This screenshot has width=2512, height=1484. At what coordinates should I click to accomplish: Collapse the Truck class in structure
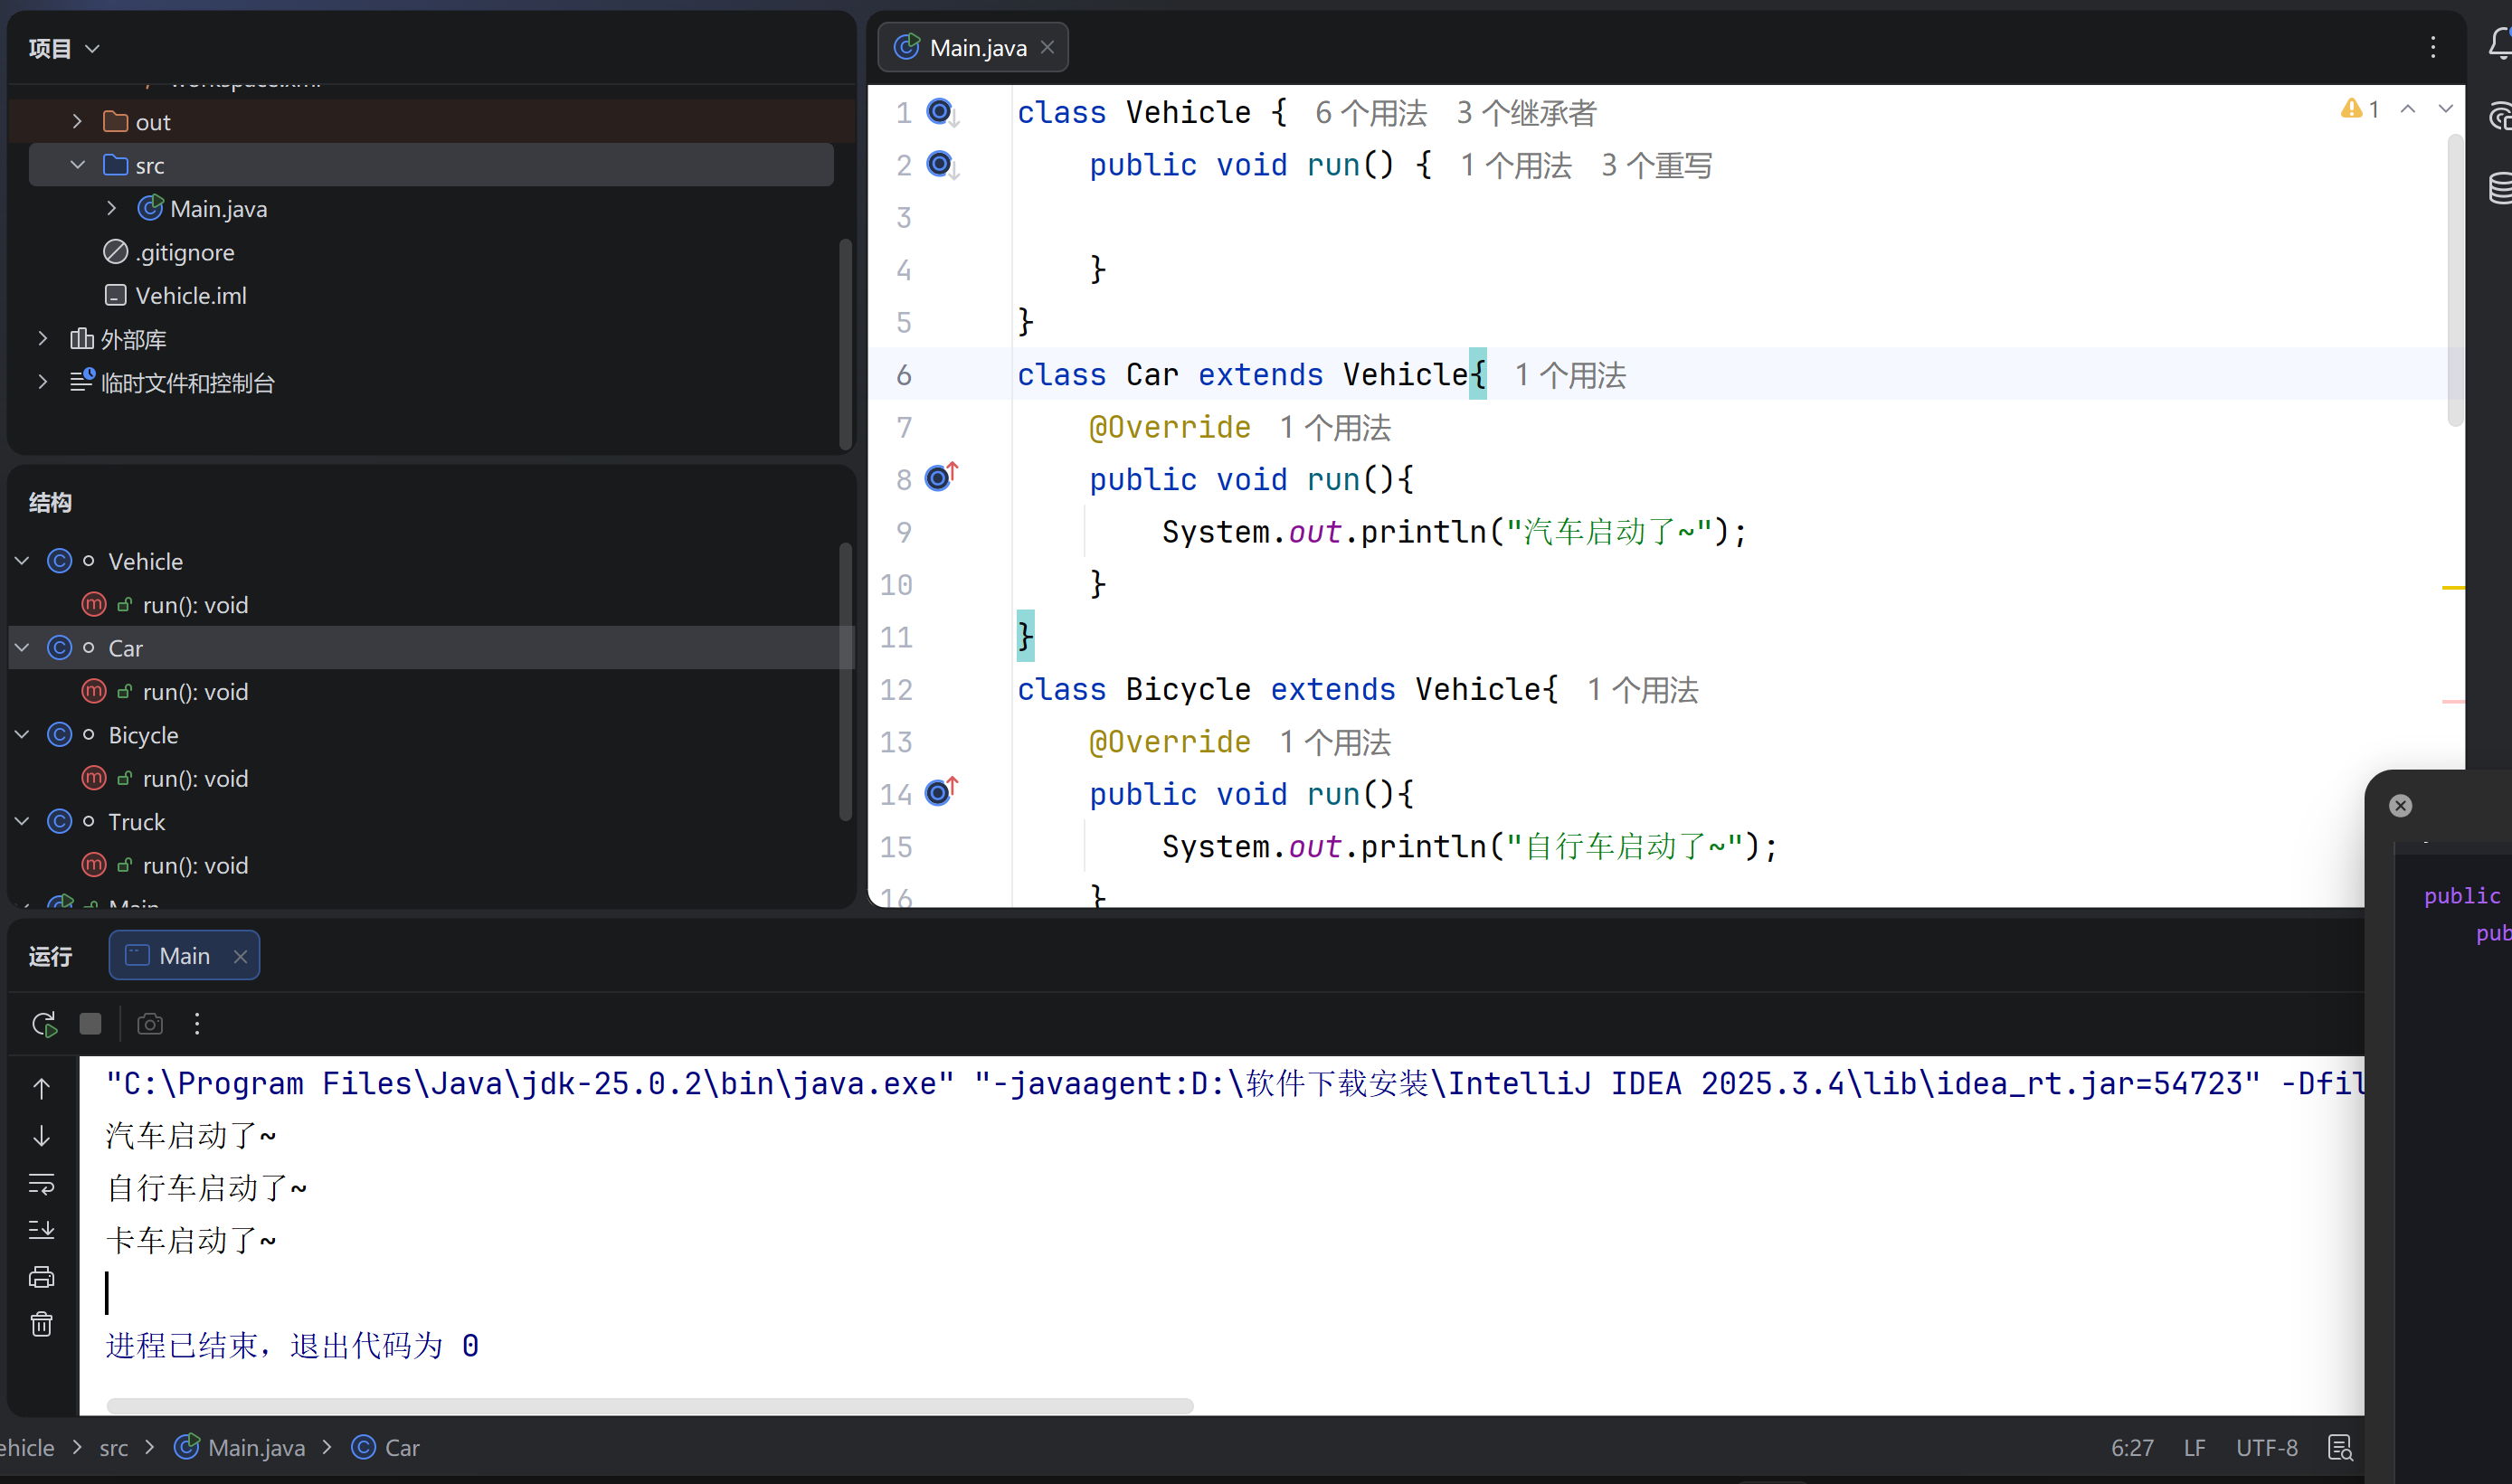click(22, 821)
